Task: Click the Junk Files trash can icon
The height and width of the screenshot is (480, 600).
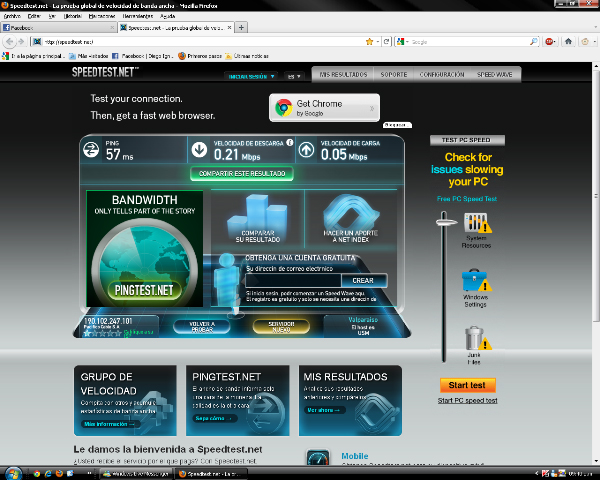Action: pyautogui.click(x=477, y=338)
